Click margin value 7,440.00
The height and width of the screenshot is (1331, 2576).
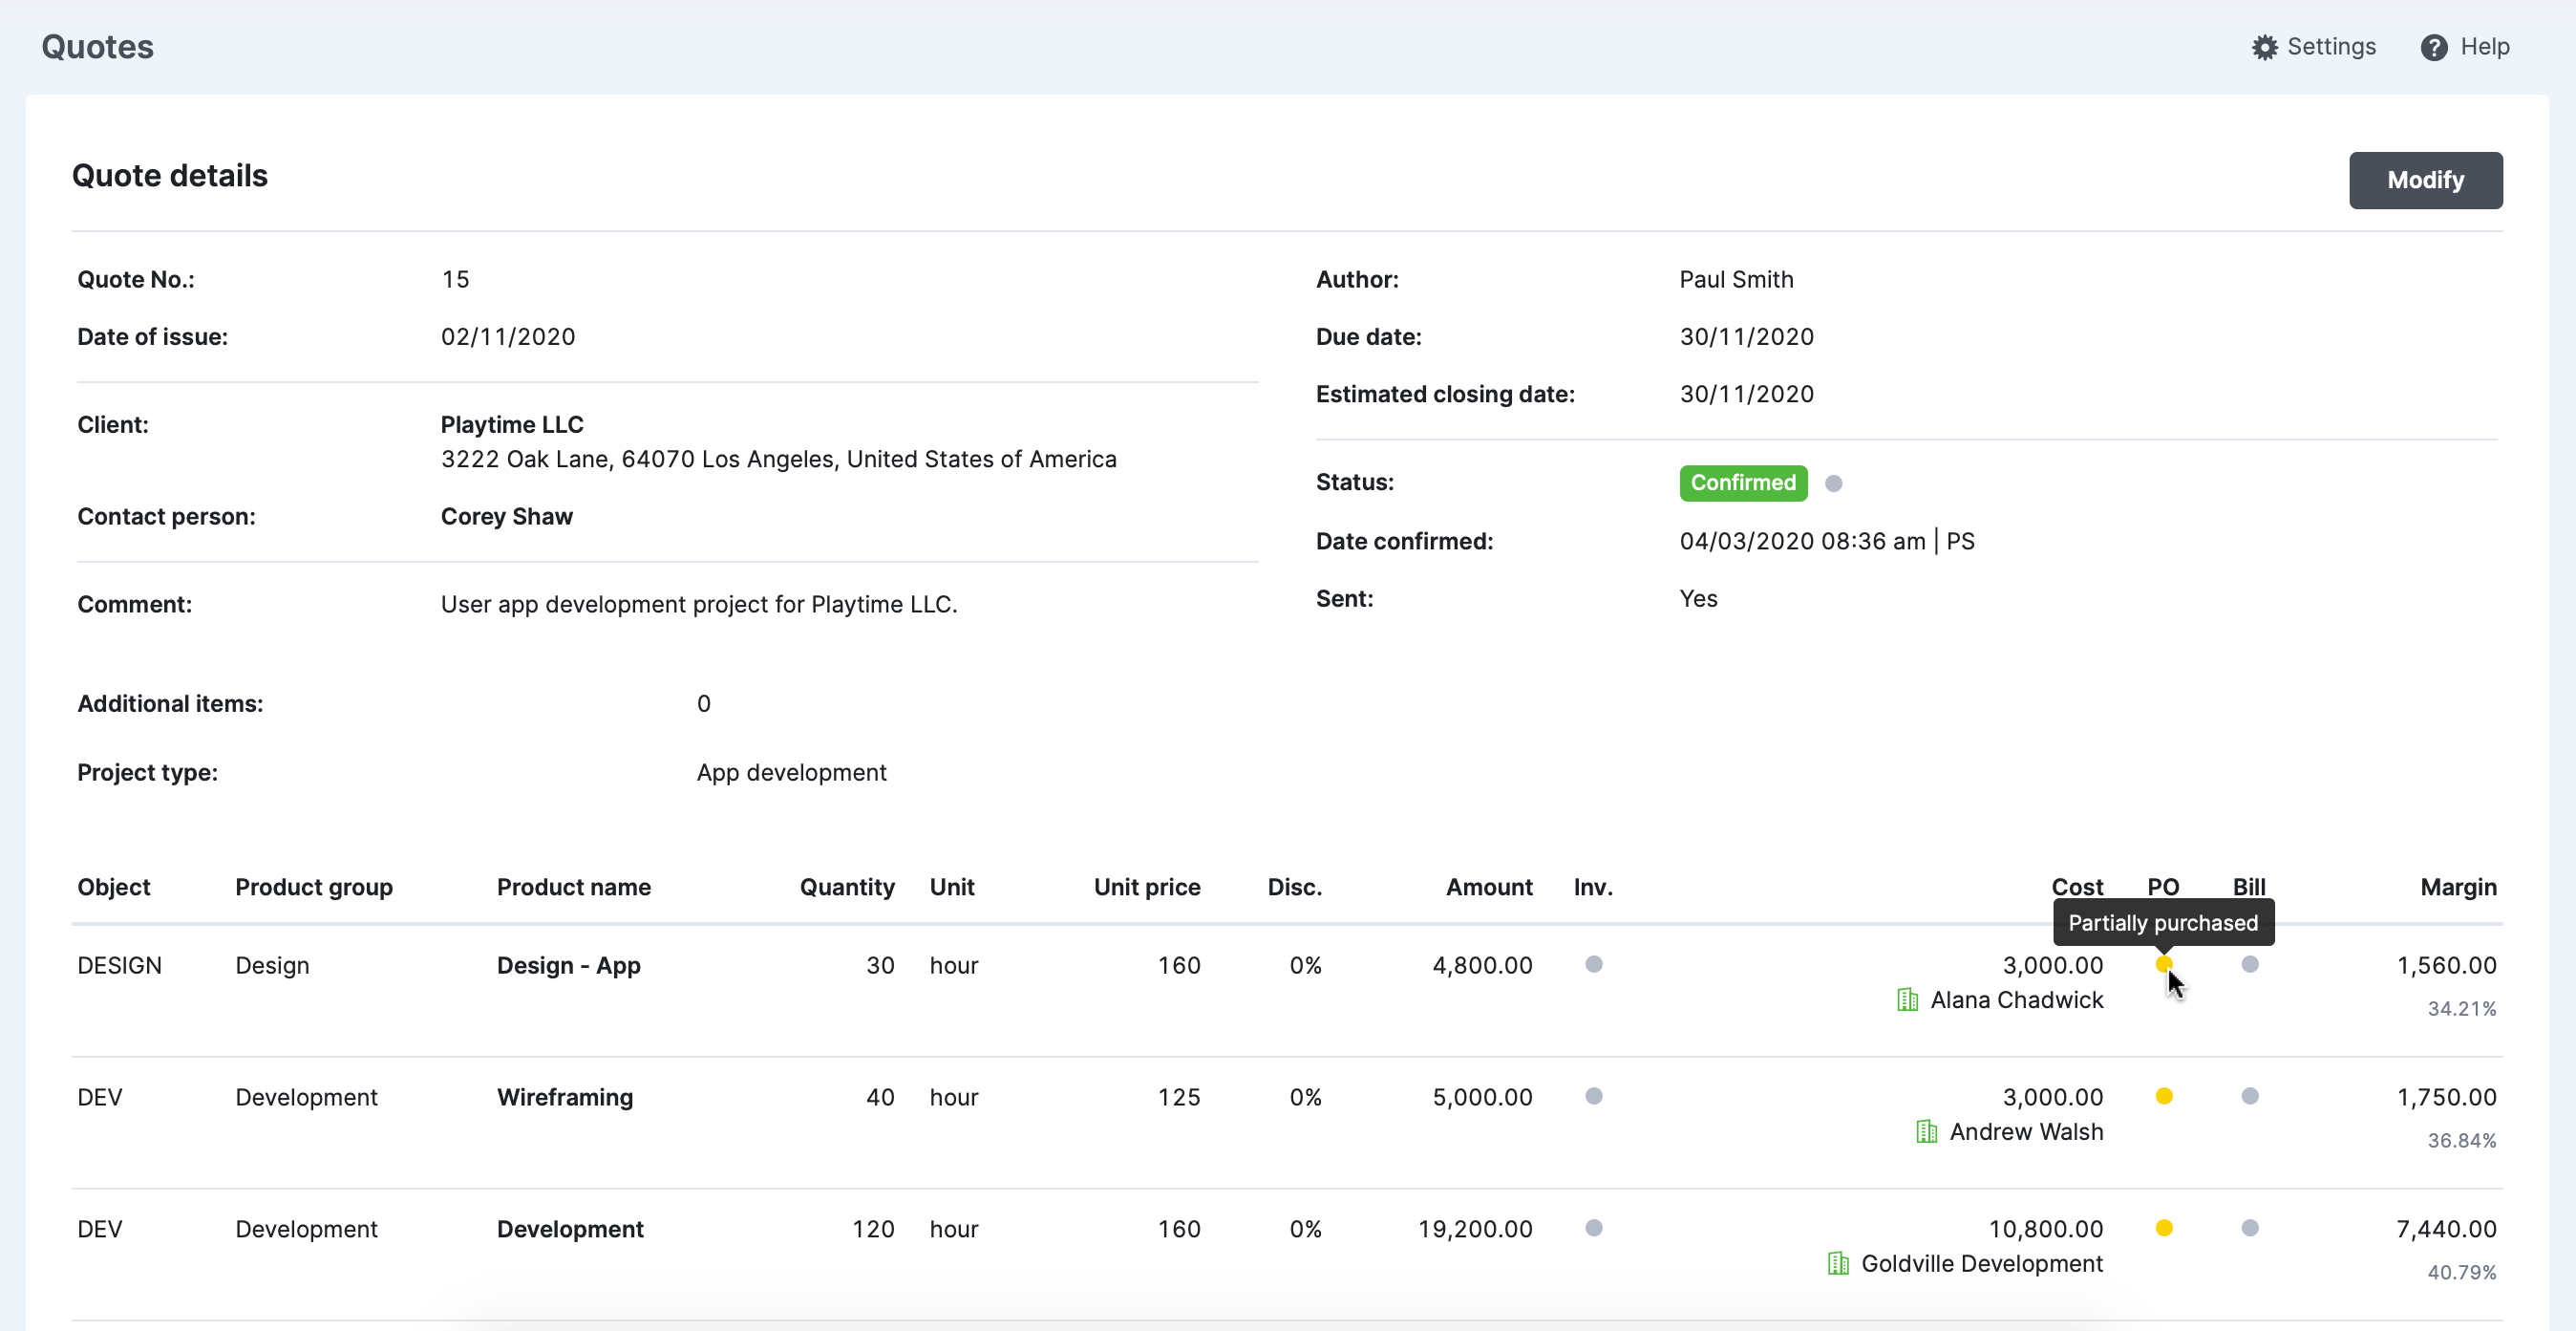coord(2446,1230)
